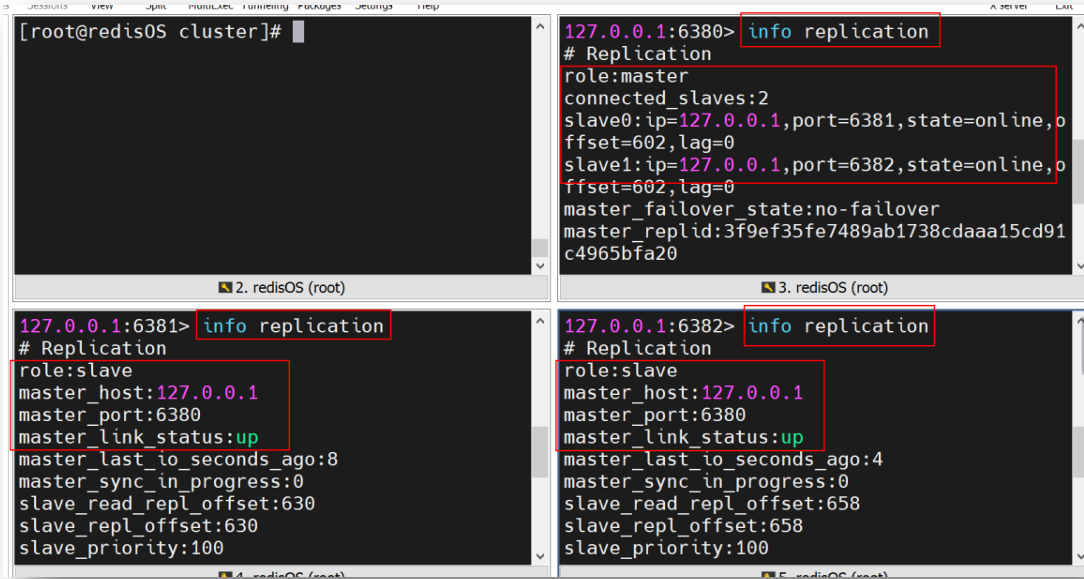This screenshot has height=579, width=1084.
Task: Click the 'master_replid:3f9ef35fe...' line
Action: pos(815,231)
